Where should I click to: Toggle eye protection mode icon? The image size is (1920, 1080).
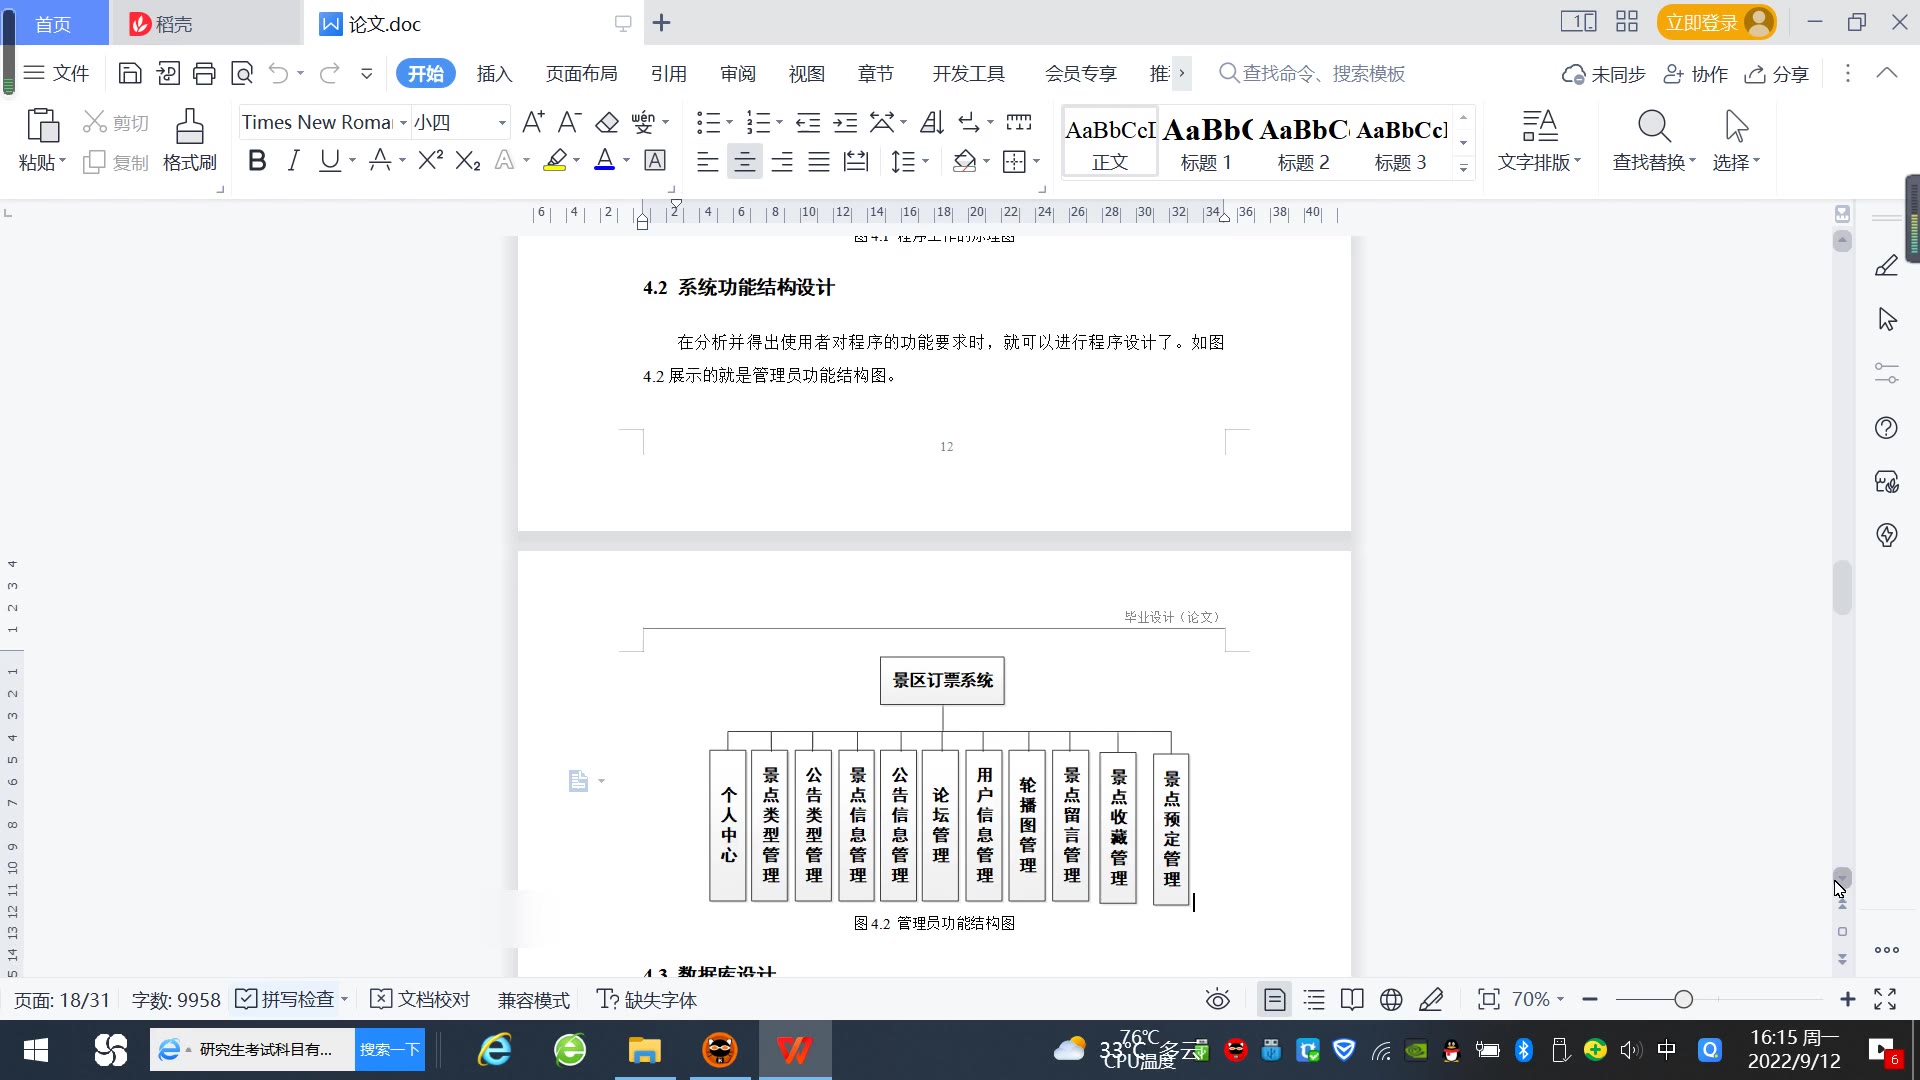click(1217, 999)
